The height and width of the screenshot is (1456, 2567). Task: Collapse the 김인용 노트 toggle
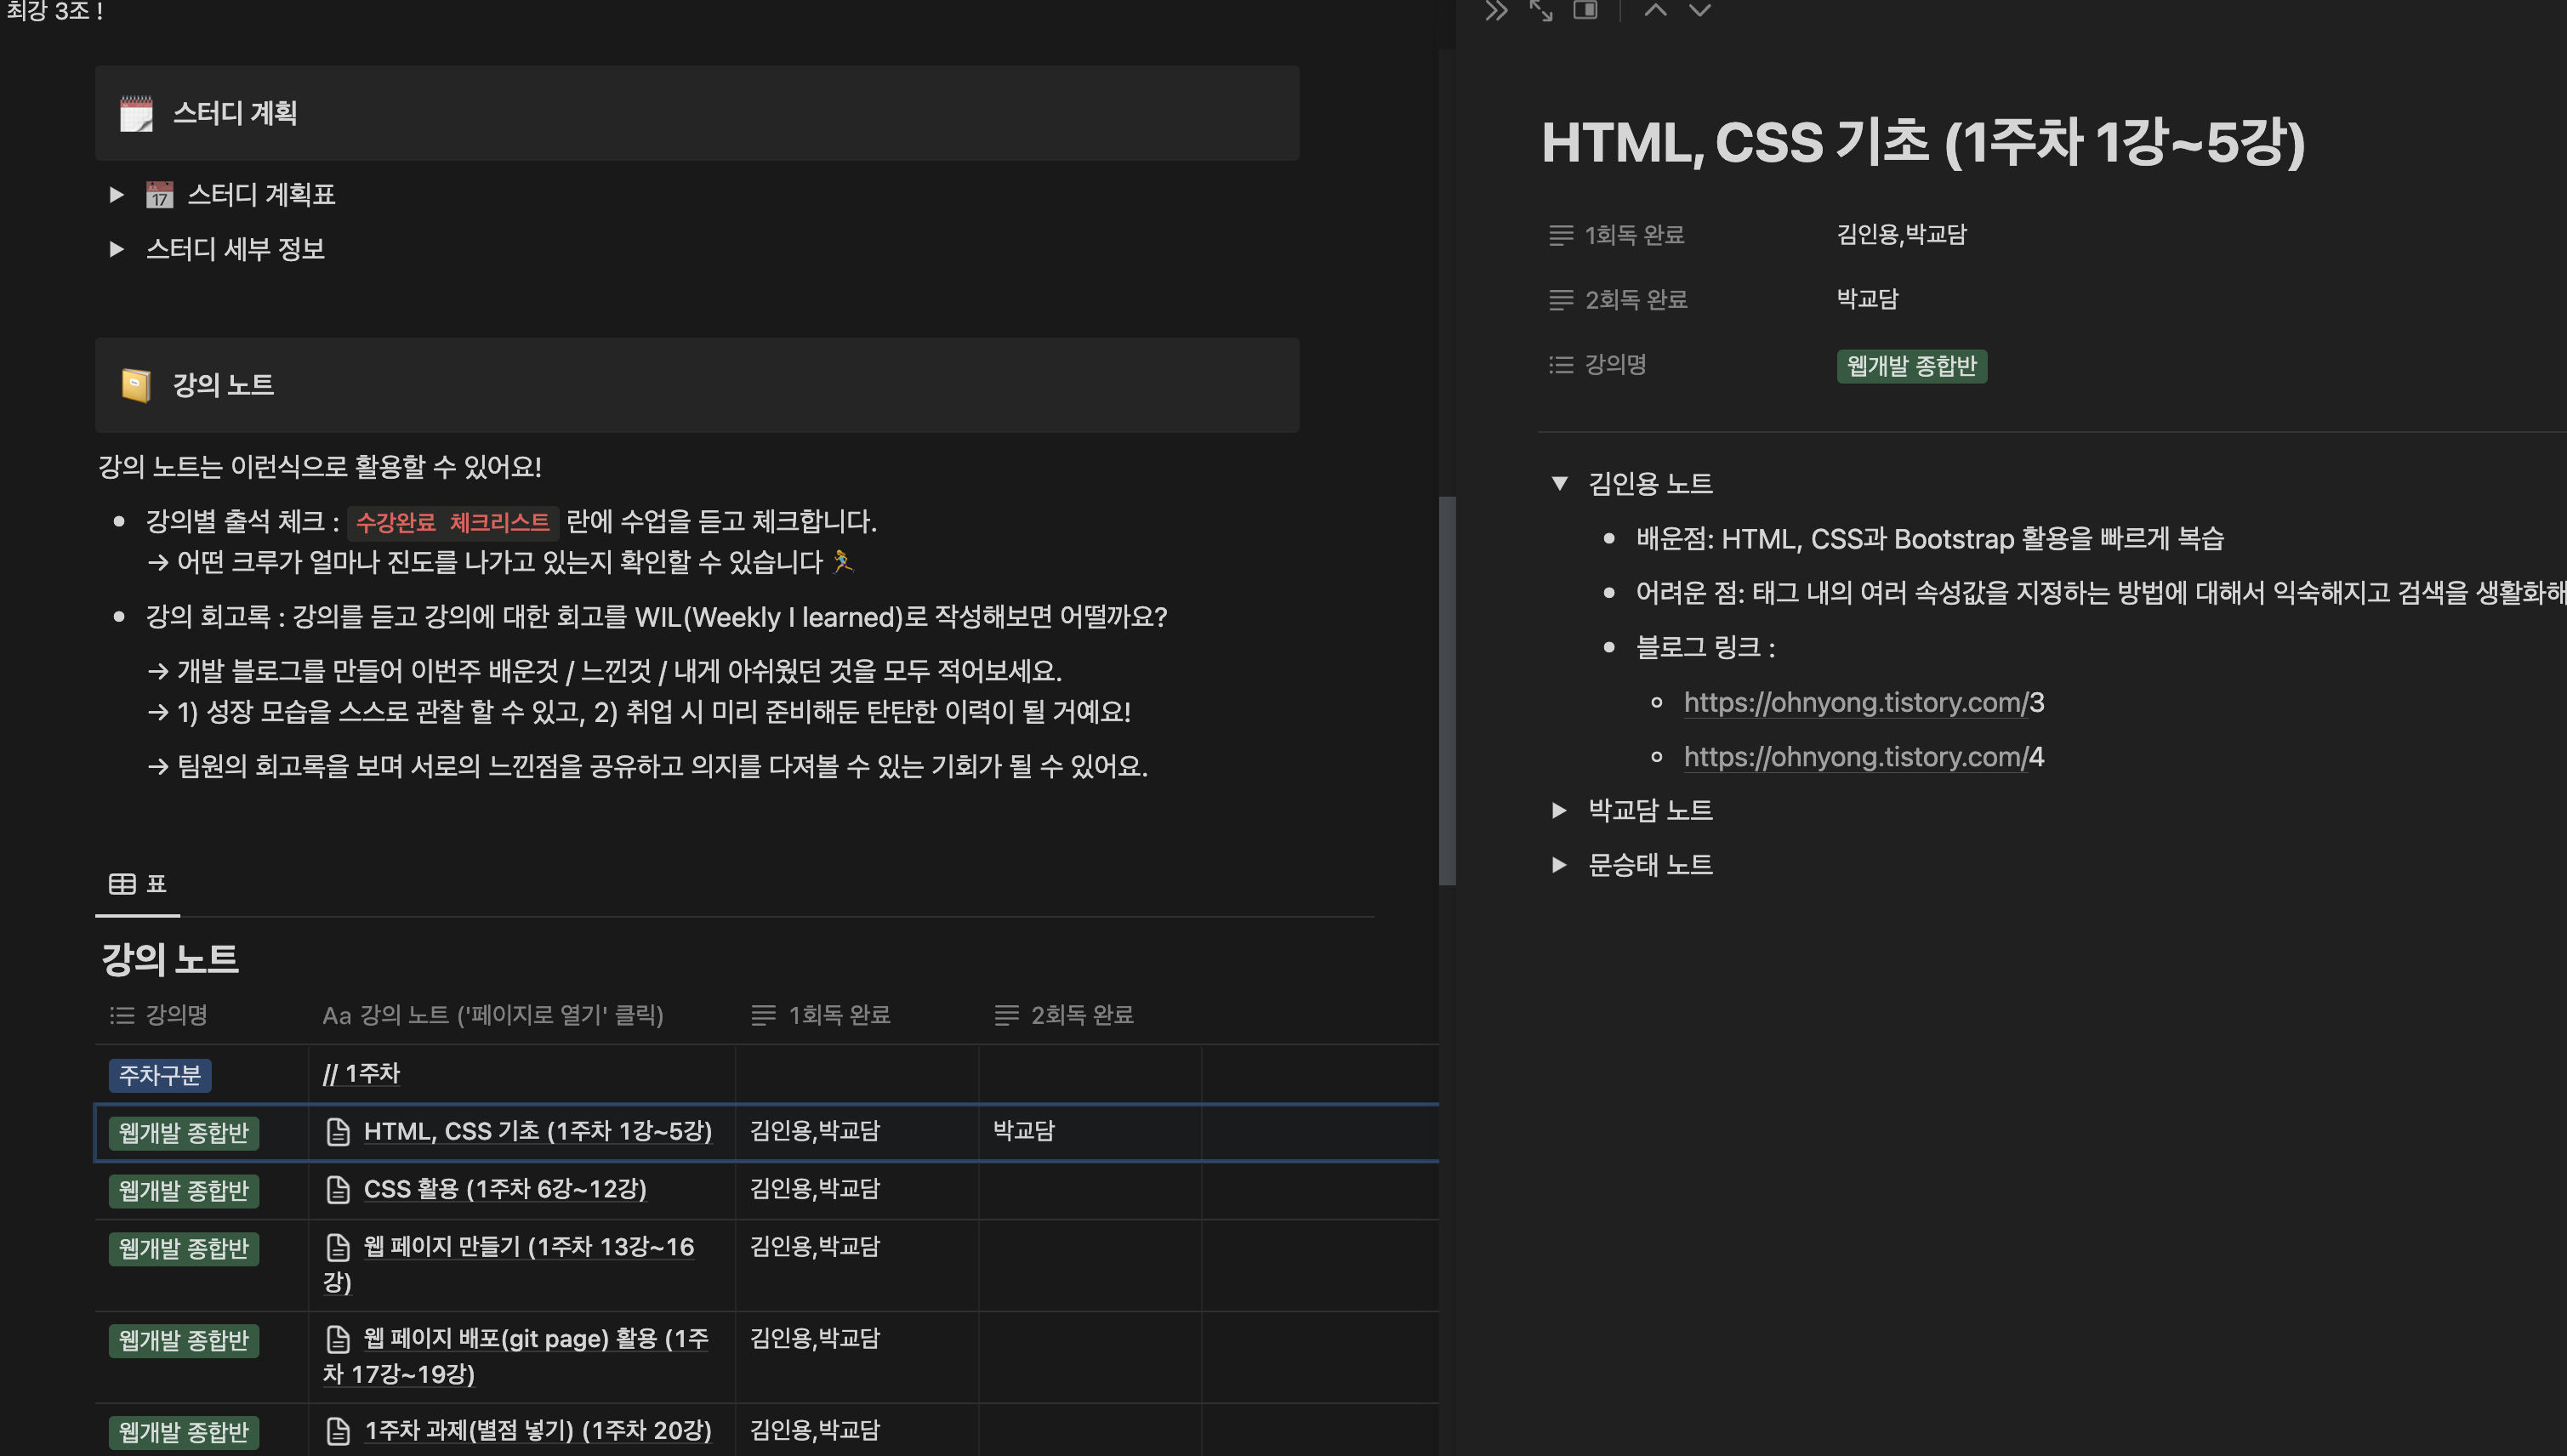pyautogui.click(x=1559, y=484)
